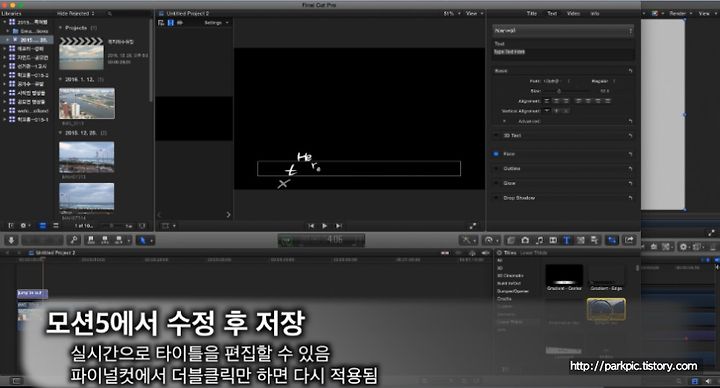Open the Themes browser icon
720x388 pixels.
click(x=594, y=240)
